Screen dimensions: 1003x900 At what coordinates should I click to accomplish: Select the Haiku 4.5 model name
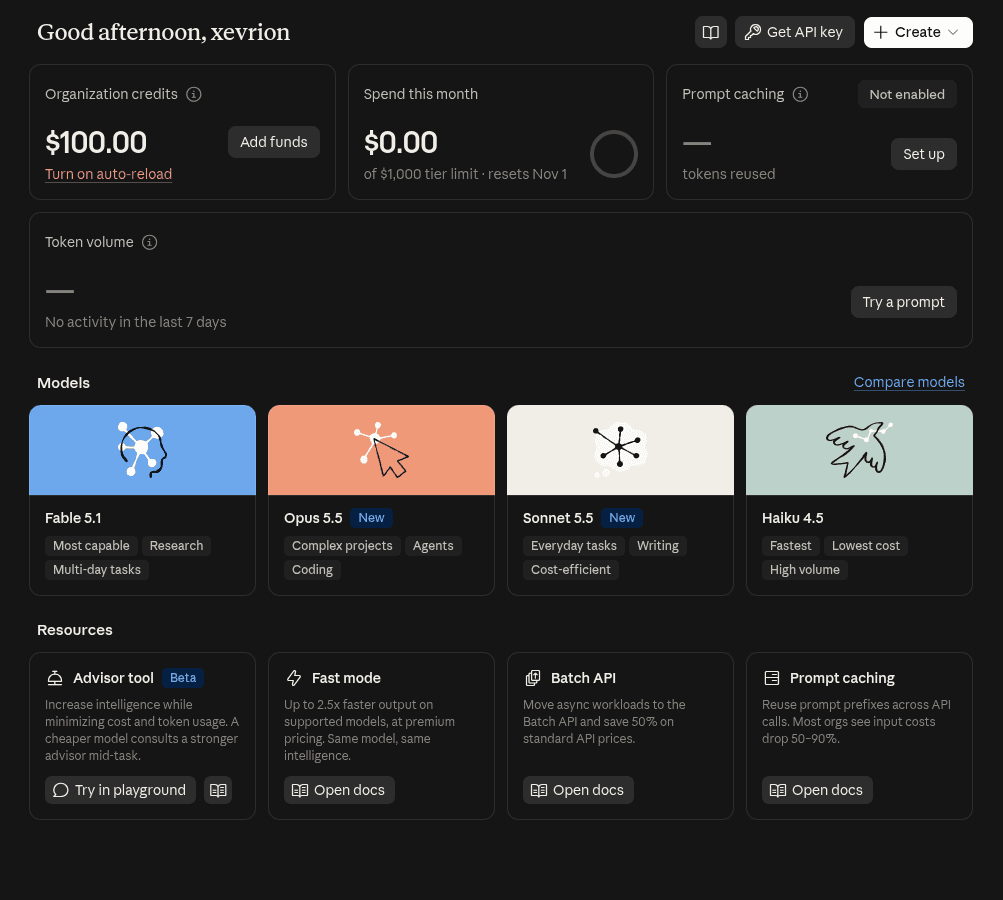point(793,518)
